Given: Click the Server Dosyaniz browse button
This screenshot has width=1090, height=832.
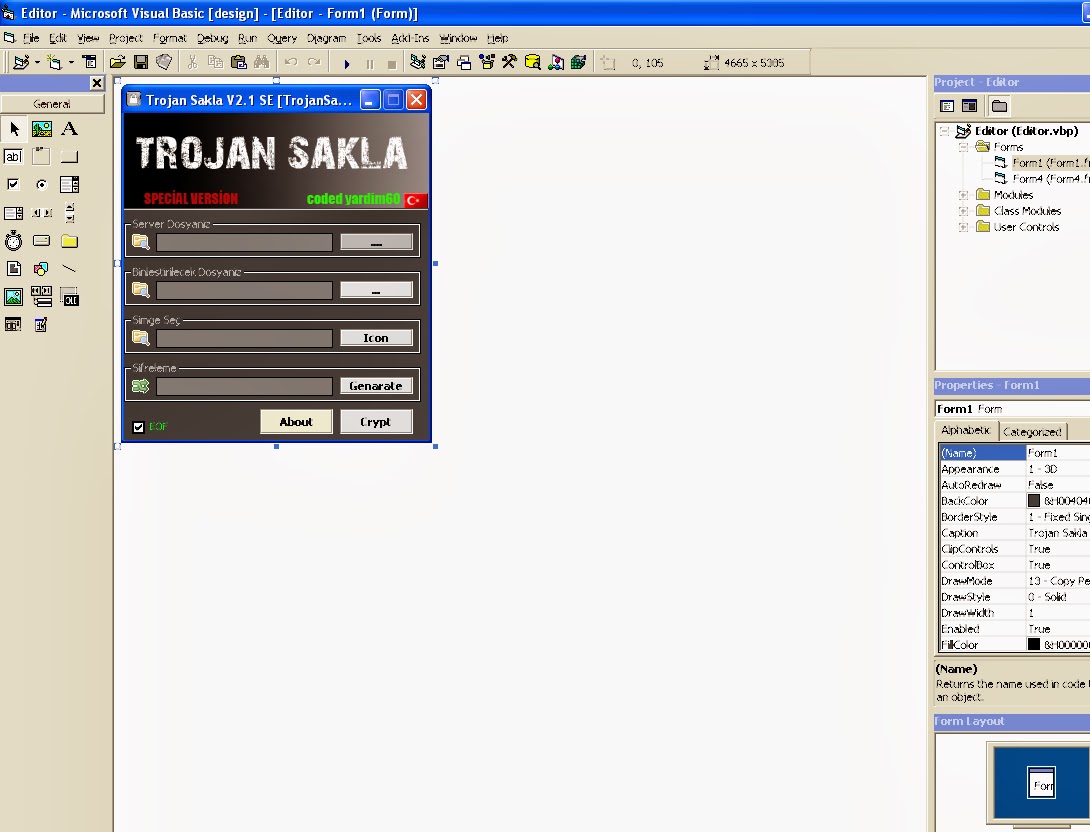Looking at the screenshot, I should 375,242.
